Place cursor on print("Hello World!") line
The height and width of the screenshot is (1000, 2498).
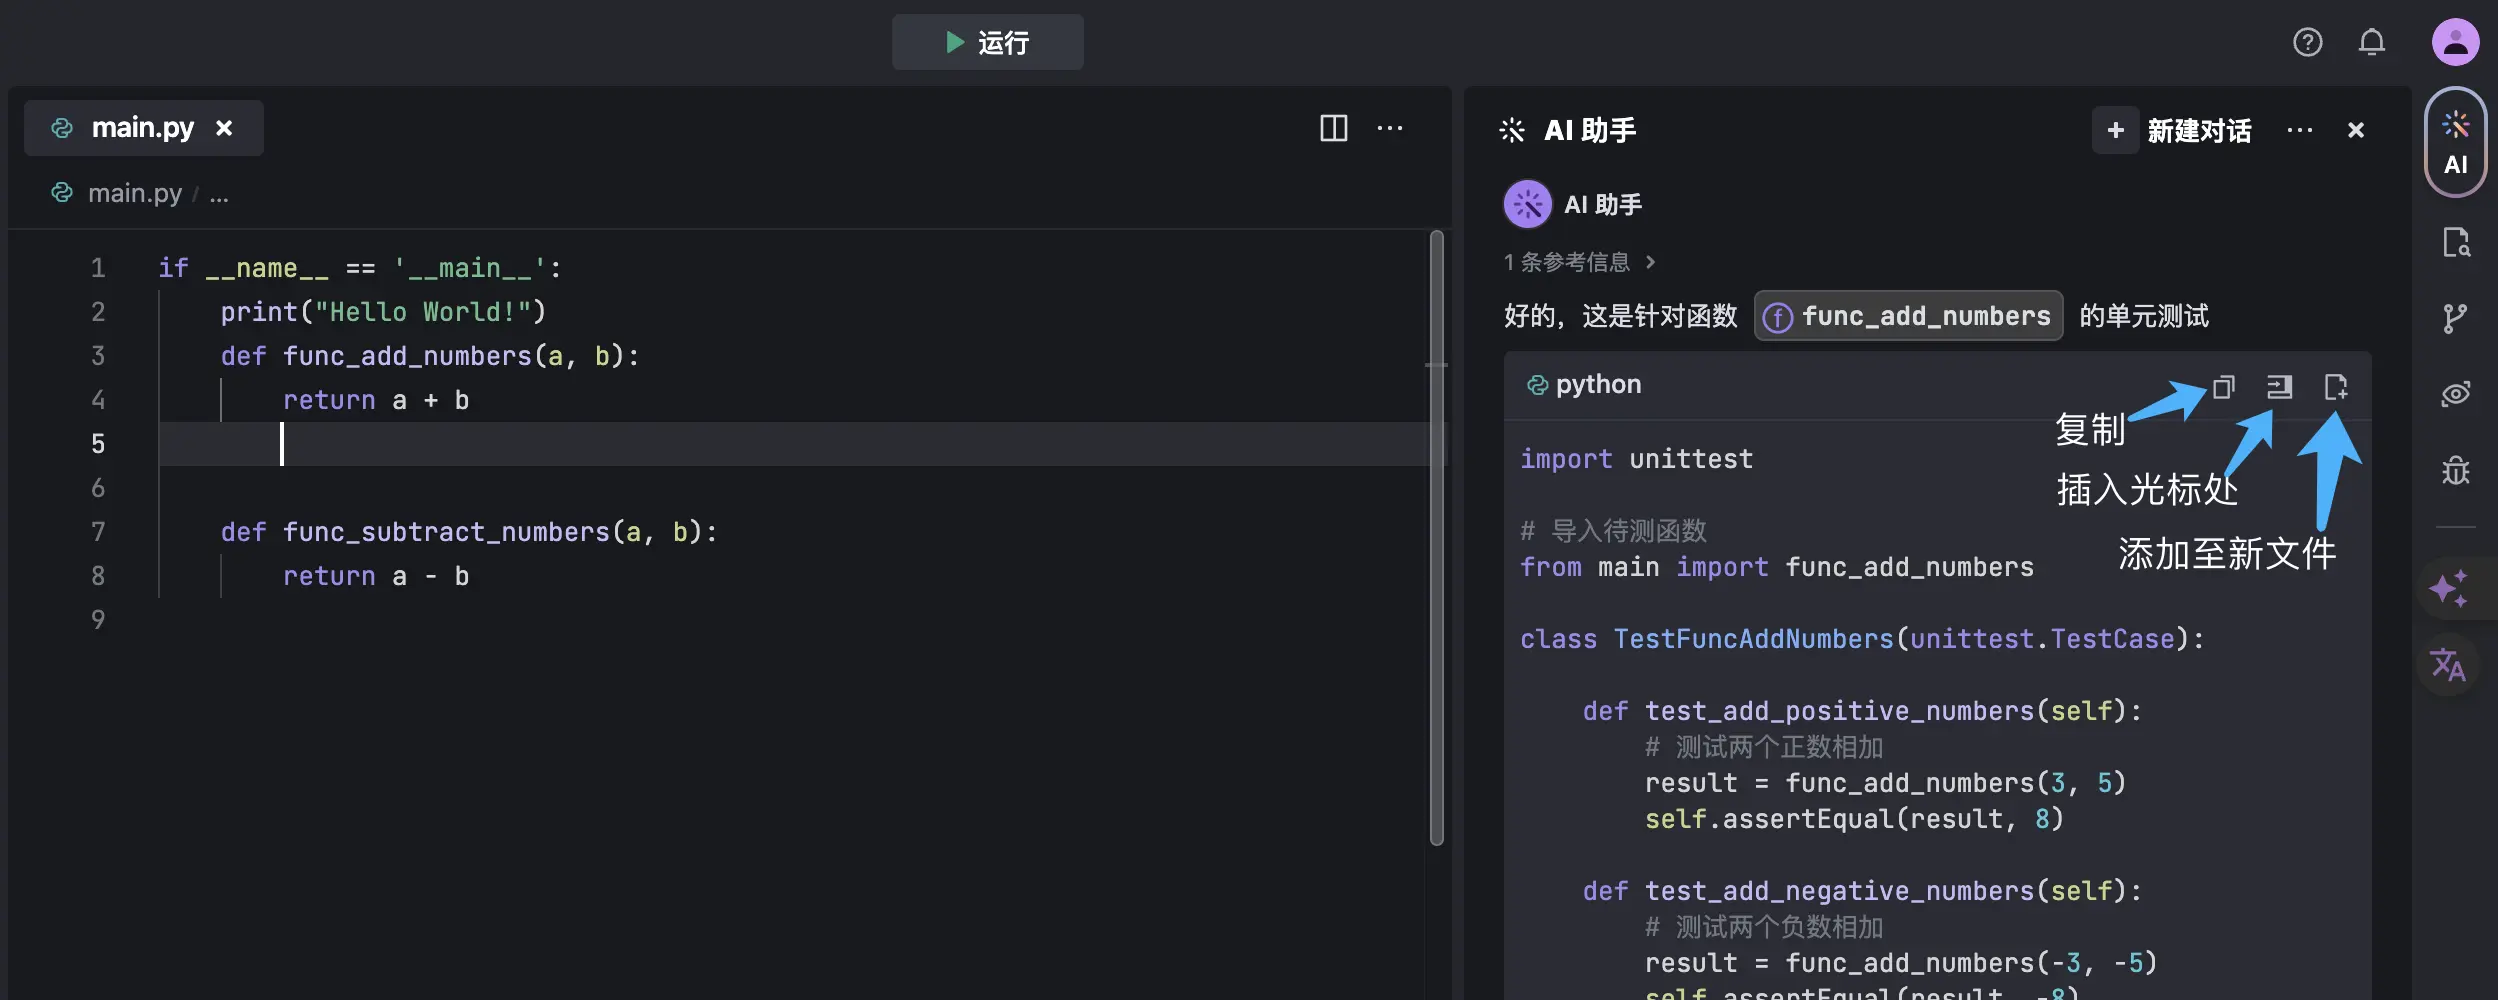tap(383, 312)
